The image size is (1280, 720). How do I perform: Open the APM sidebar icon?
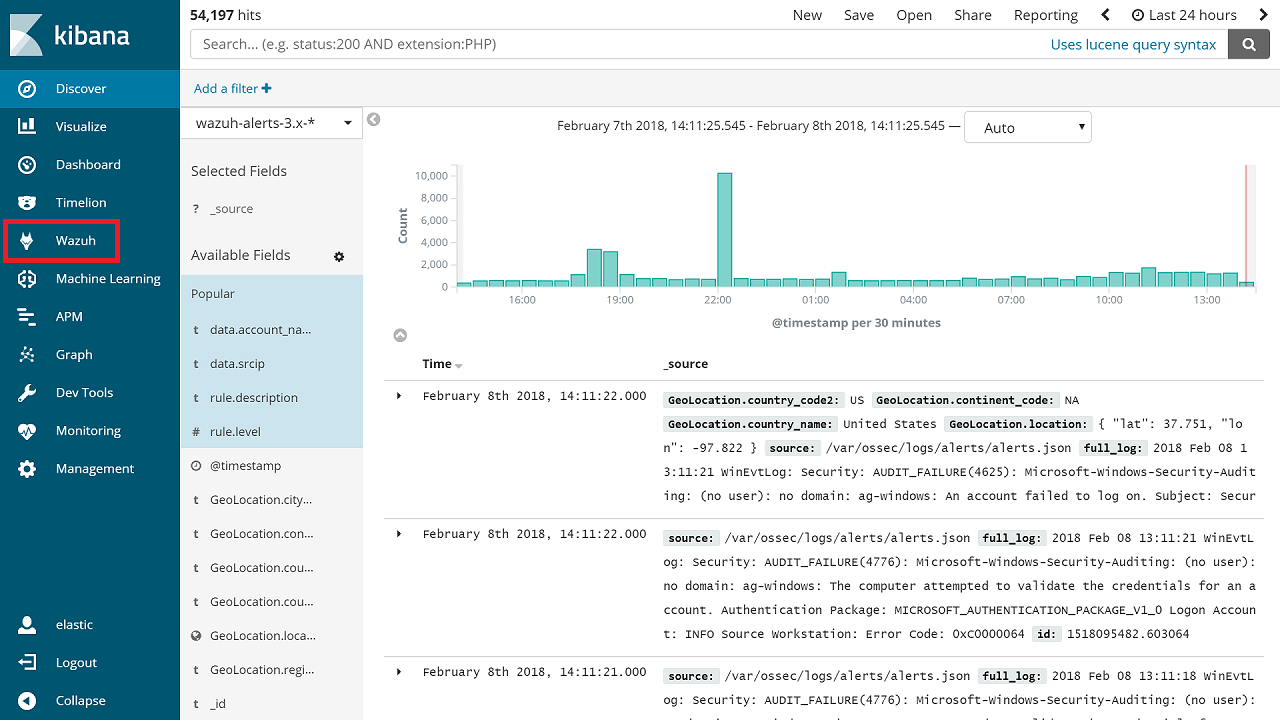(27, 317)
